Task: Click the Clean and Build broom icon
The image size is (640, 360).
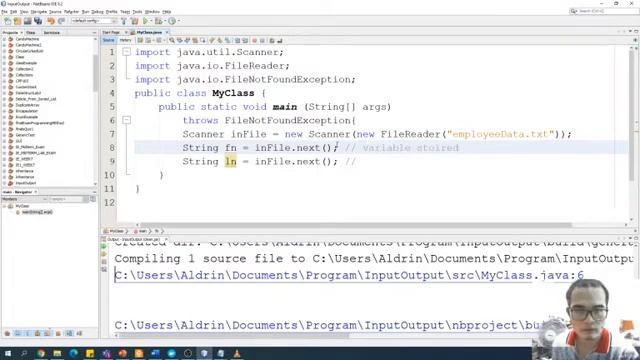Action: (x=134, y=21)
